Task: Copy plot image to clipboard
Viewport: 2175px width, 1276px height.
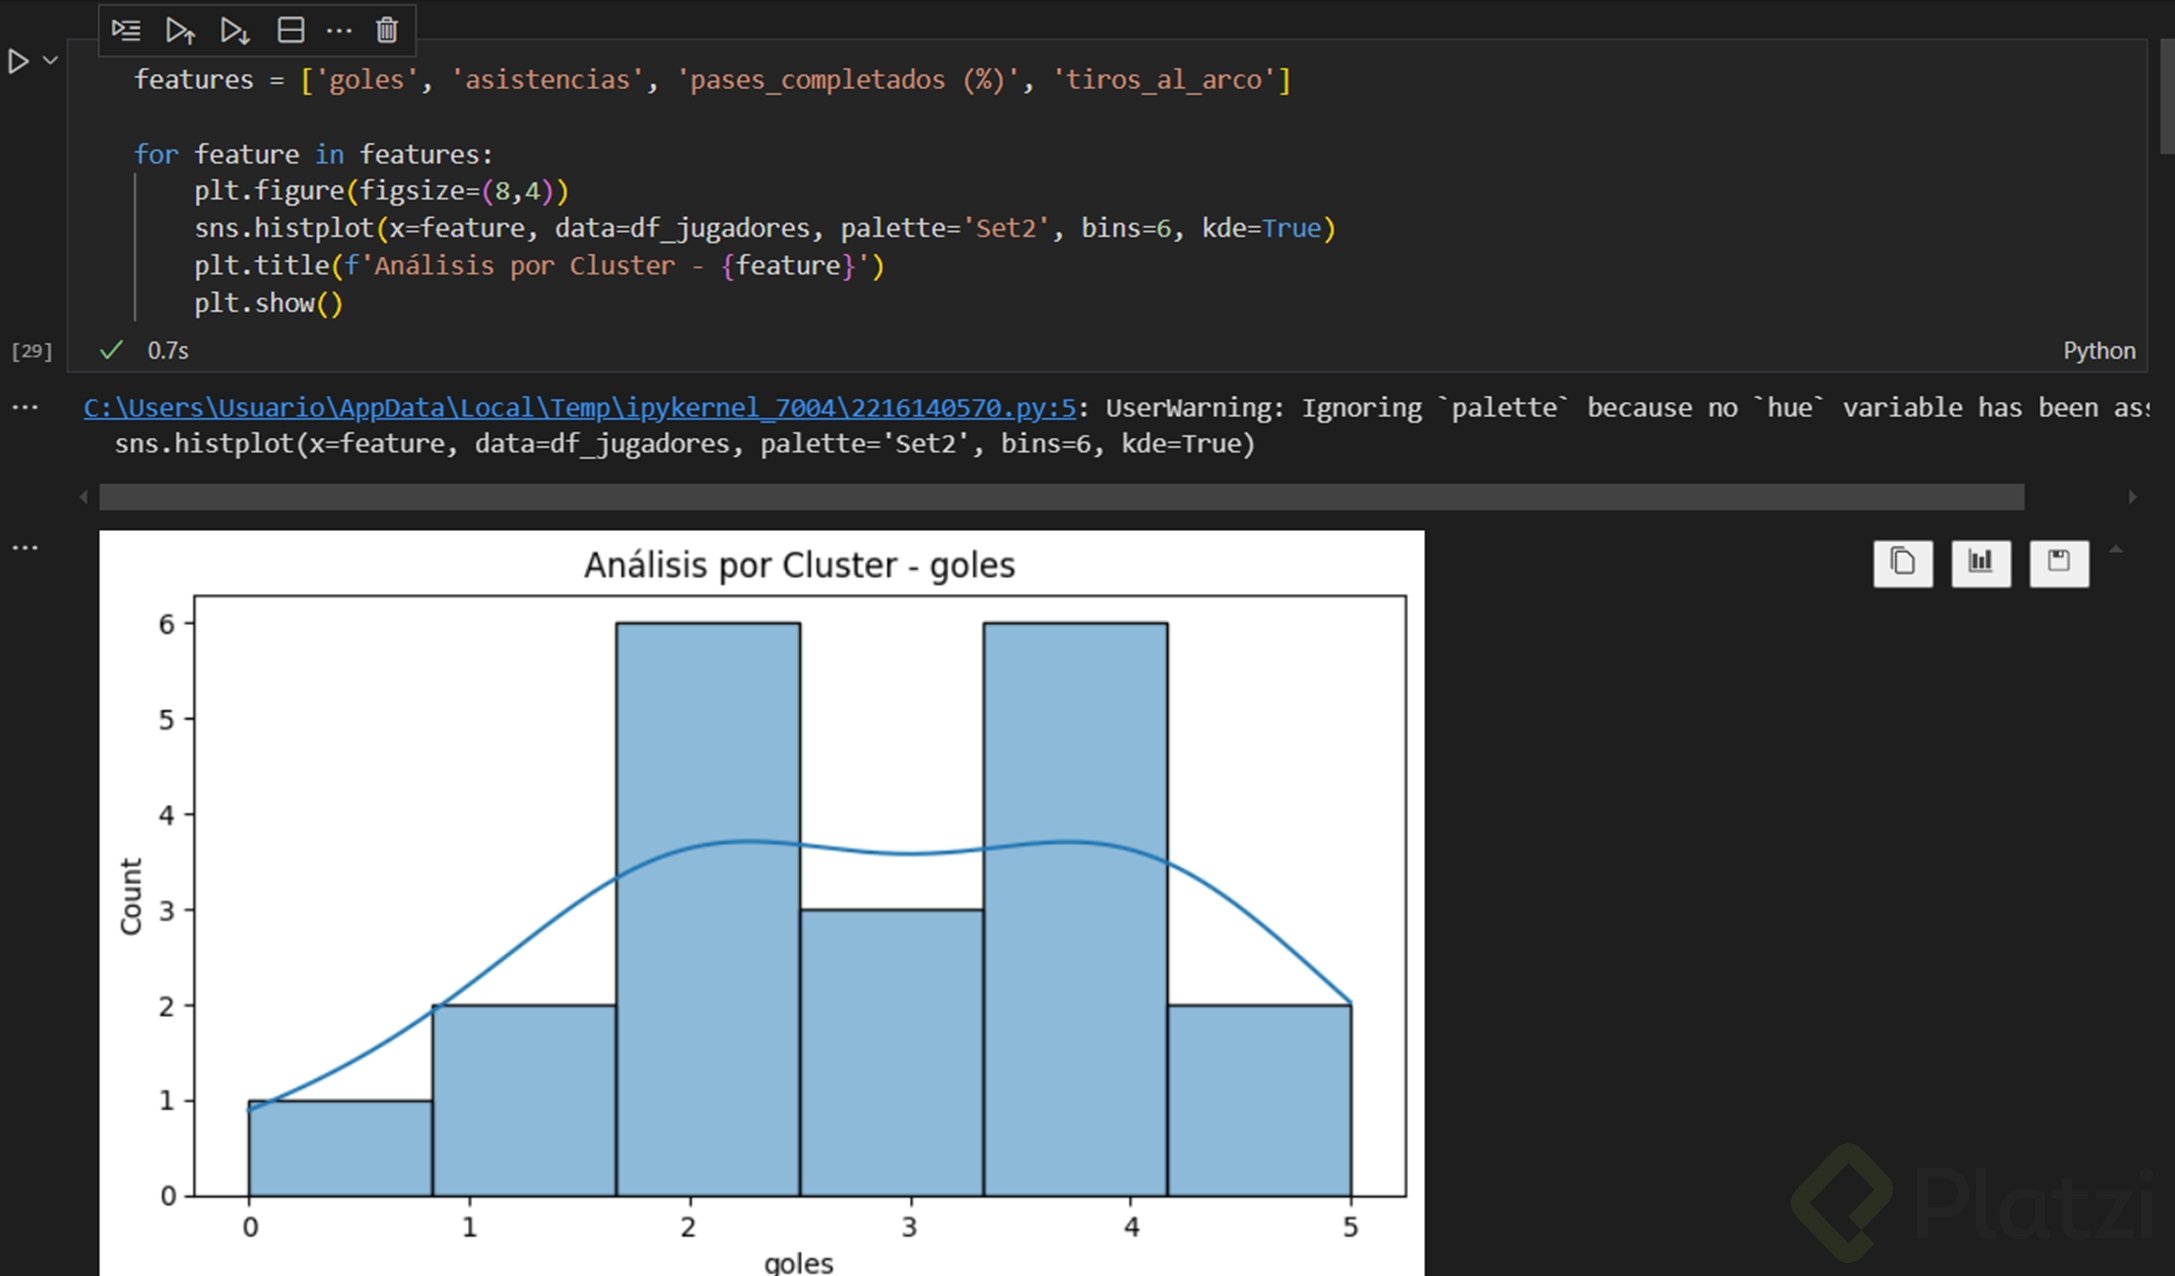Action: pos(1902,562)
